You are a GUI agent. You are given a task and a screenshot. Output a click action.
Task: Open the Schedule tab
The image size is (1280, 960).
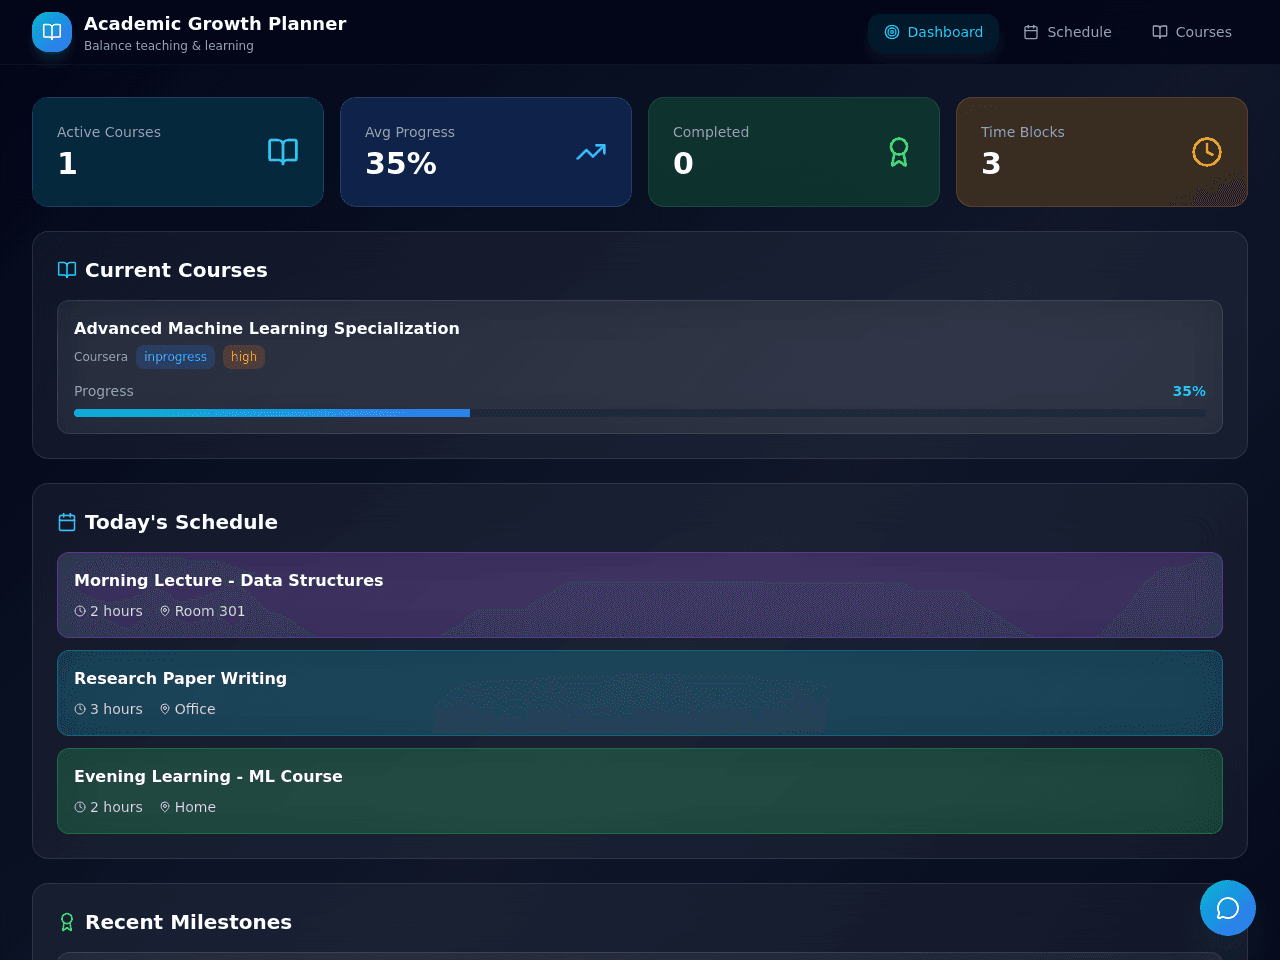(1068, 32)
